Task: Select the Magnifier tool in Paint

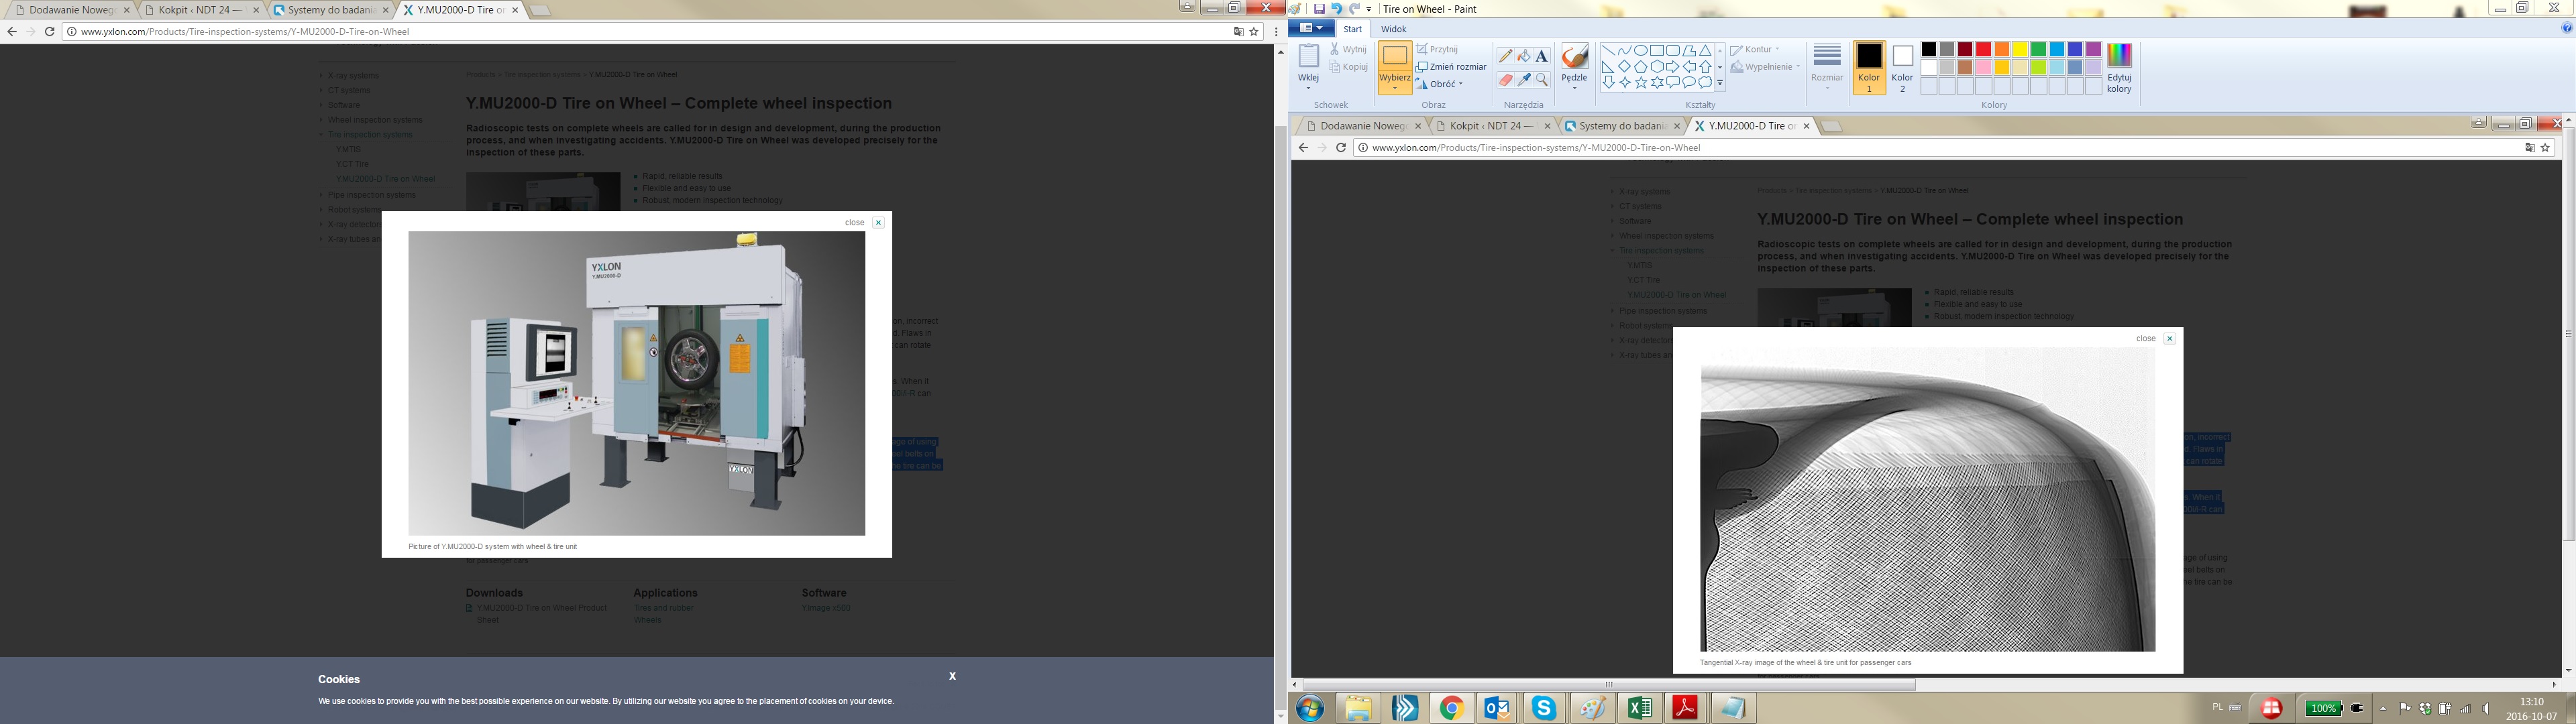Action: click(1541, 79)
